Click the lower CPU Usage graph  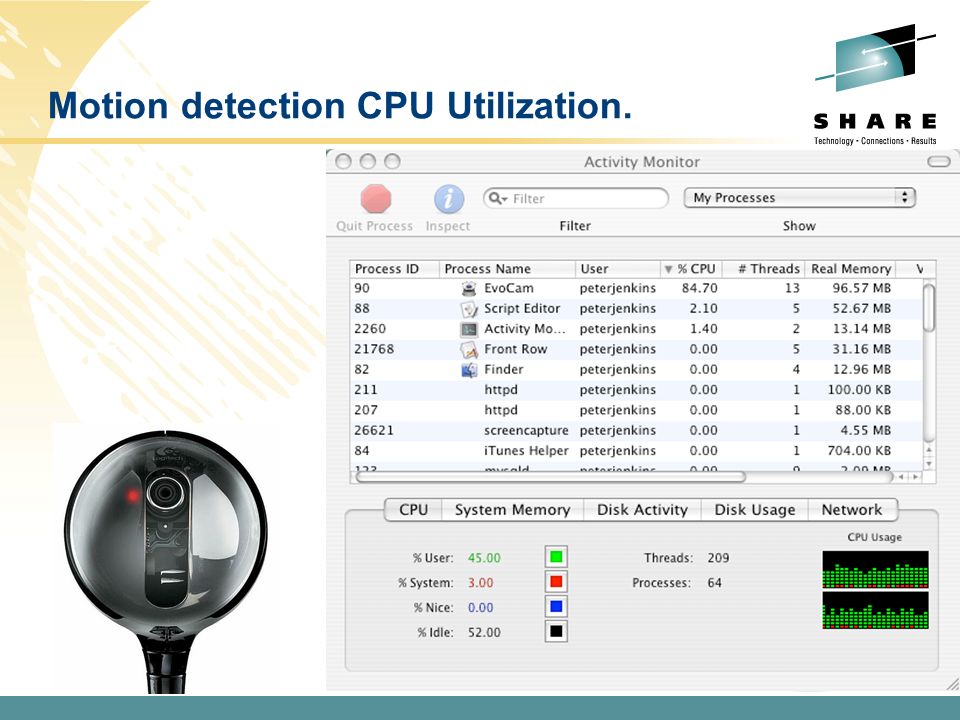(x=875, y=610)
